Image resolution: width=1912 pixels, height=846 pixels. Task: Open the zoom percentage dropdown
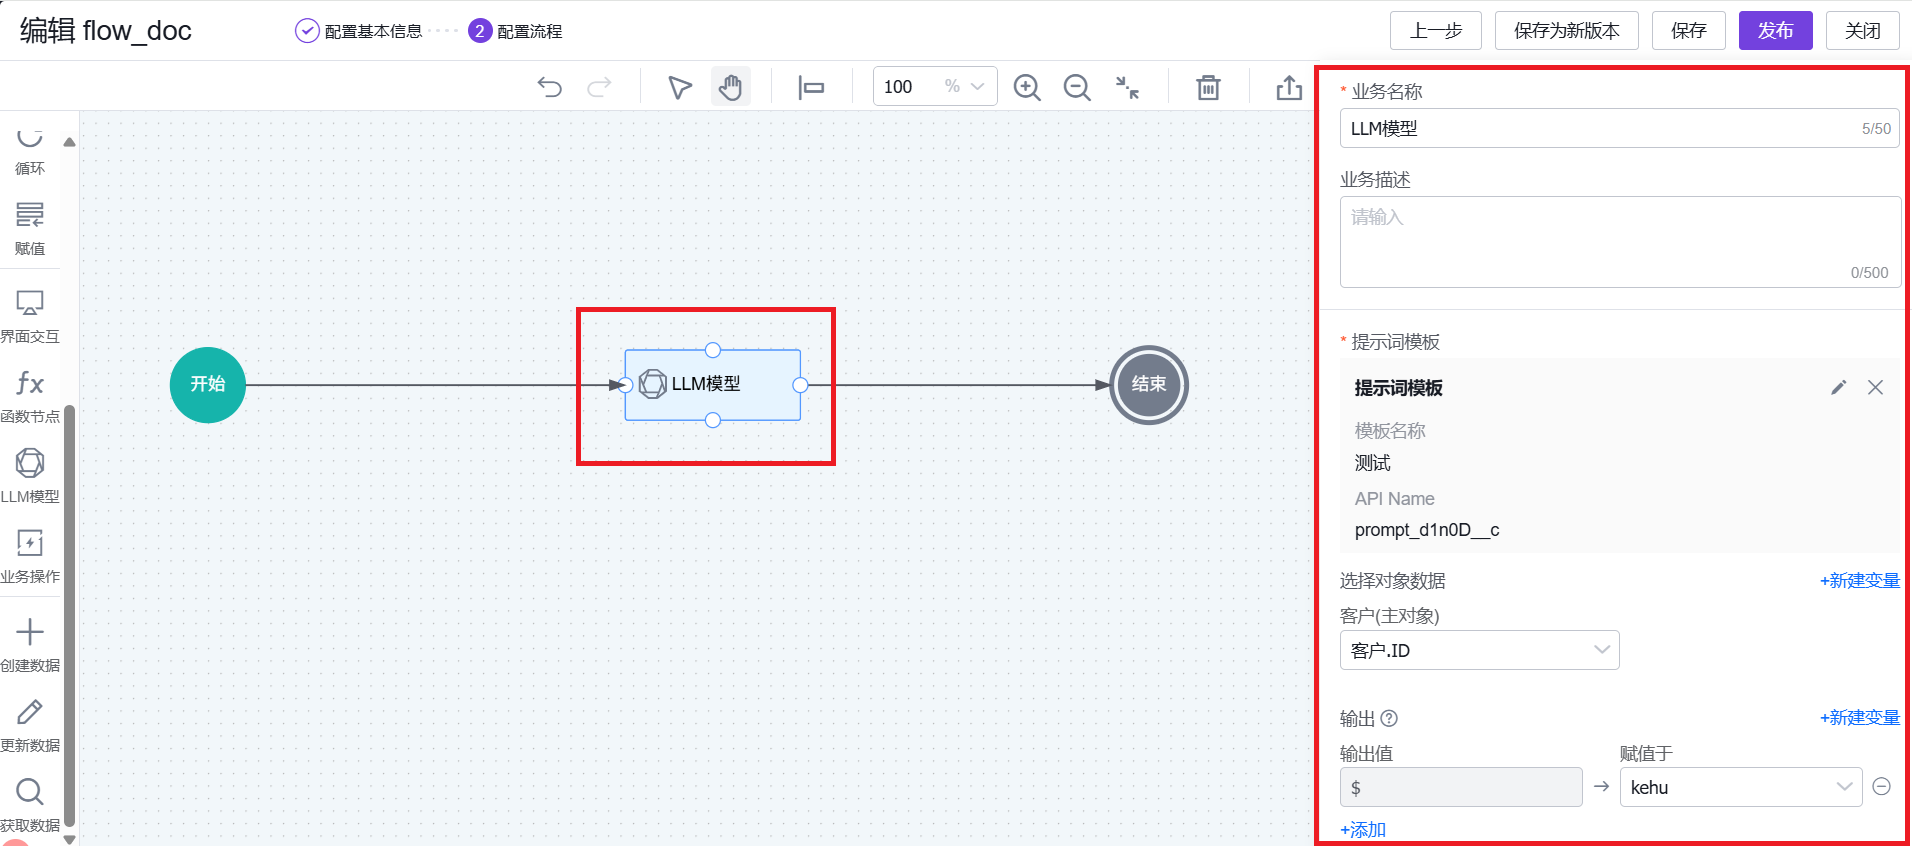tap(977, 87)
